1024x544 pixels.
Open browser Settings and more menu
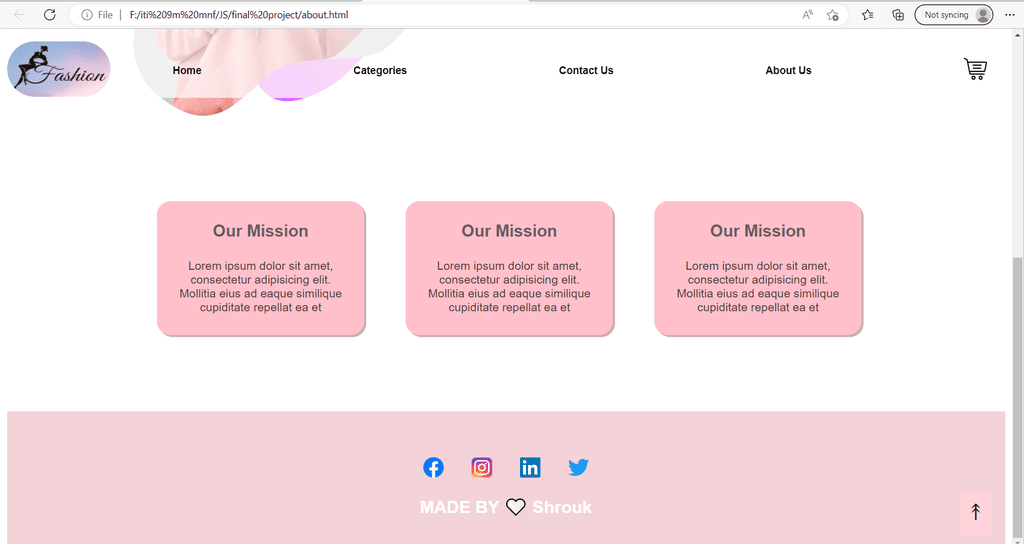click(x=1010, y=14)
